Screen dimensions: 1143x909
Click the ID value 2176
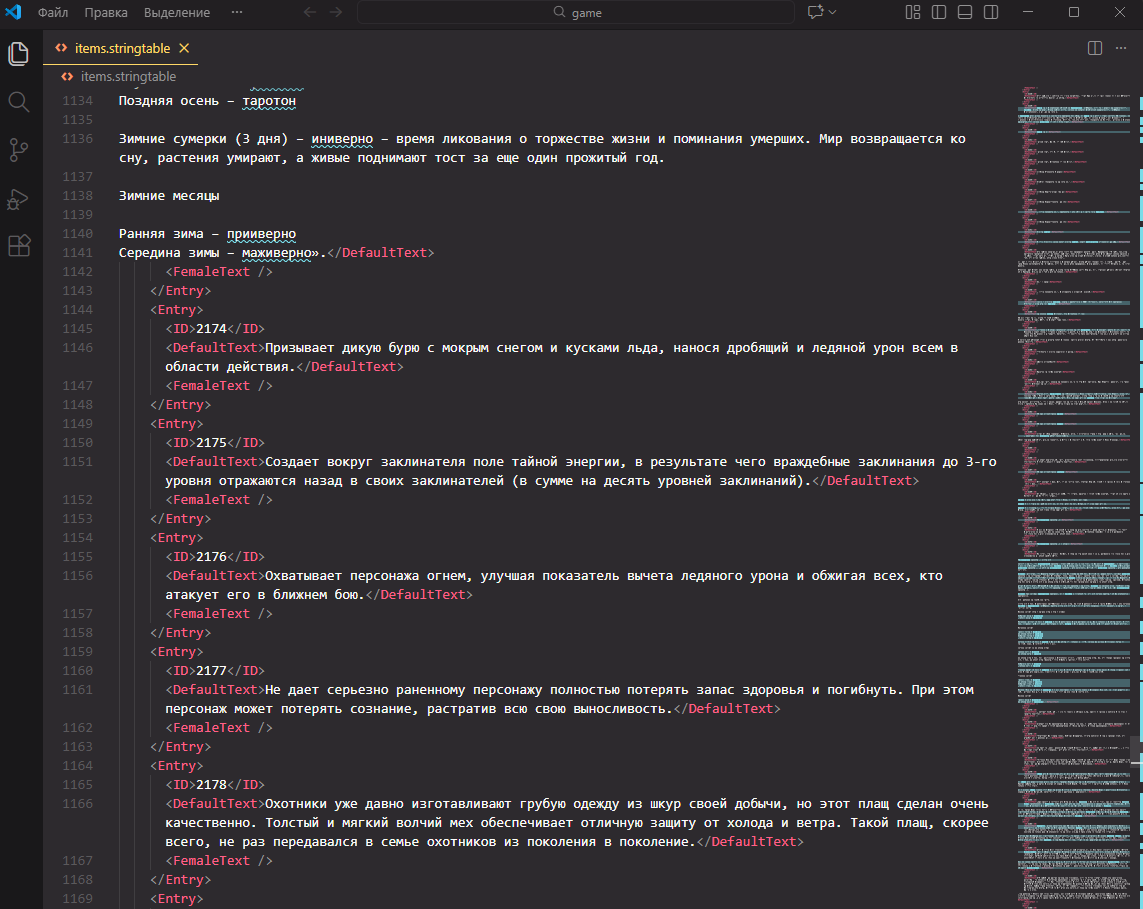(211, 557)
